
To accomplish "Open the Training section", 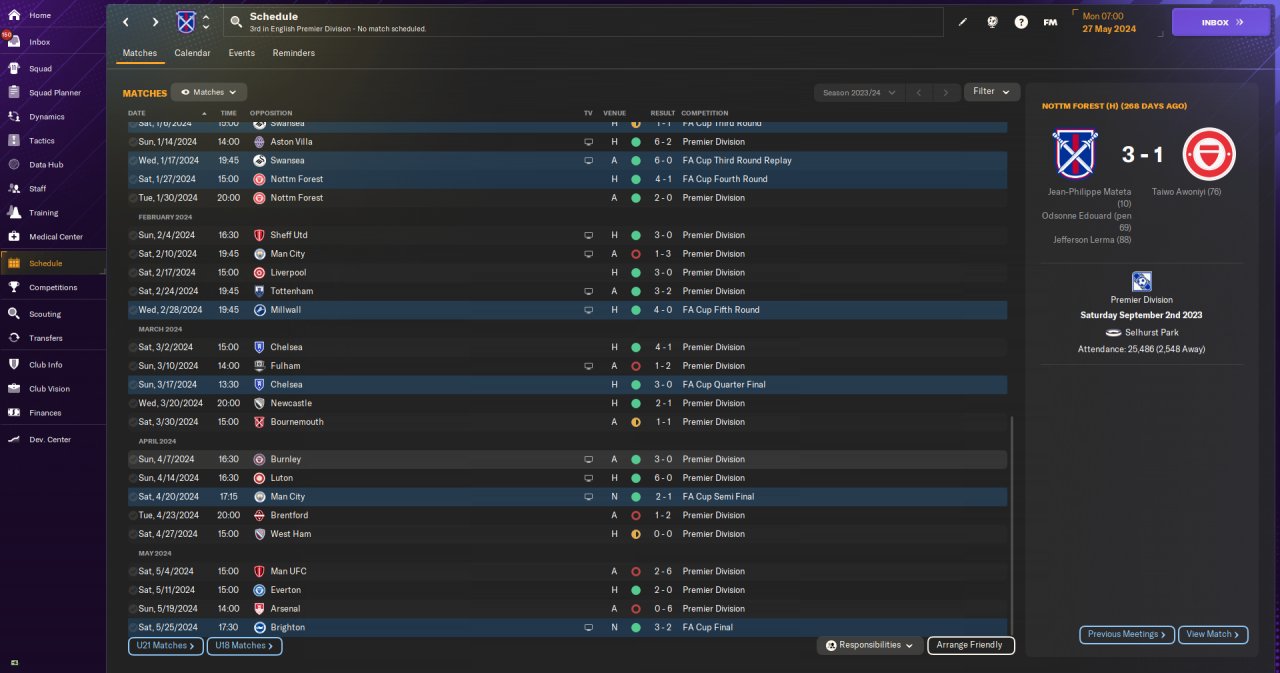I will click(x=43, y=213).
